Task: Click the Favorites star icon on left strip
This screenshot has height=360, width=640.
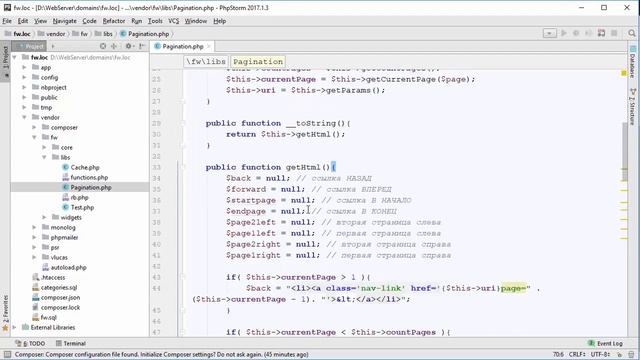Action: pyautogui.click(x=5, y=328)
